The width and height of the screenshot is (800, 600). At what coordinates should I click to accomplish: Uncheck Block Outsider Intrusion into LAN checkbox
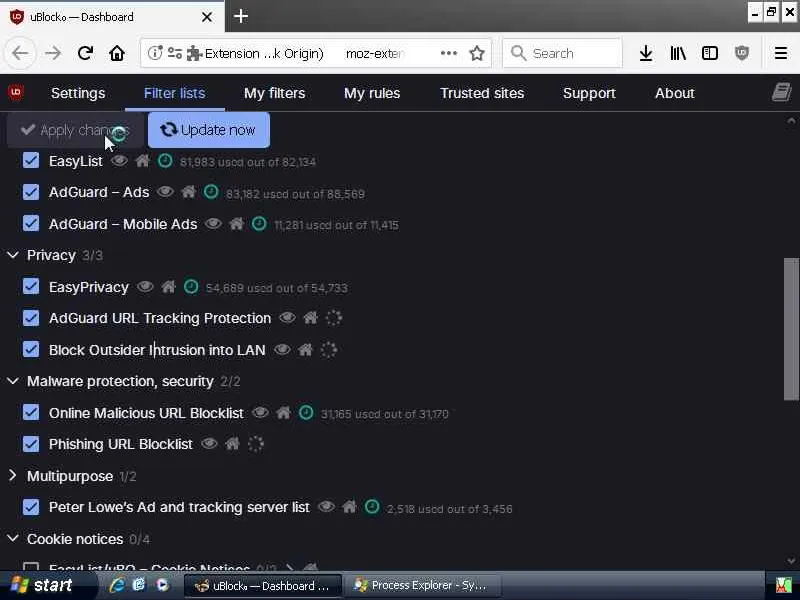pyautogui.click(x=31, y=349)
